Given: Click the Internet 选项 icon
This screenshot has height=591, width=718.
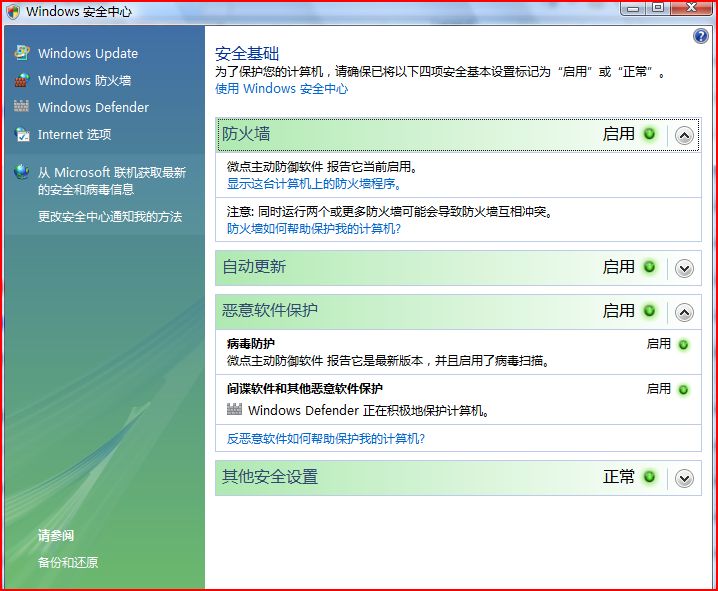Looking at the screenshot, I should pyautogui.click(x=22, y=134).
